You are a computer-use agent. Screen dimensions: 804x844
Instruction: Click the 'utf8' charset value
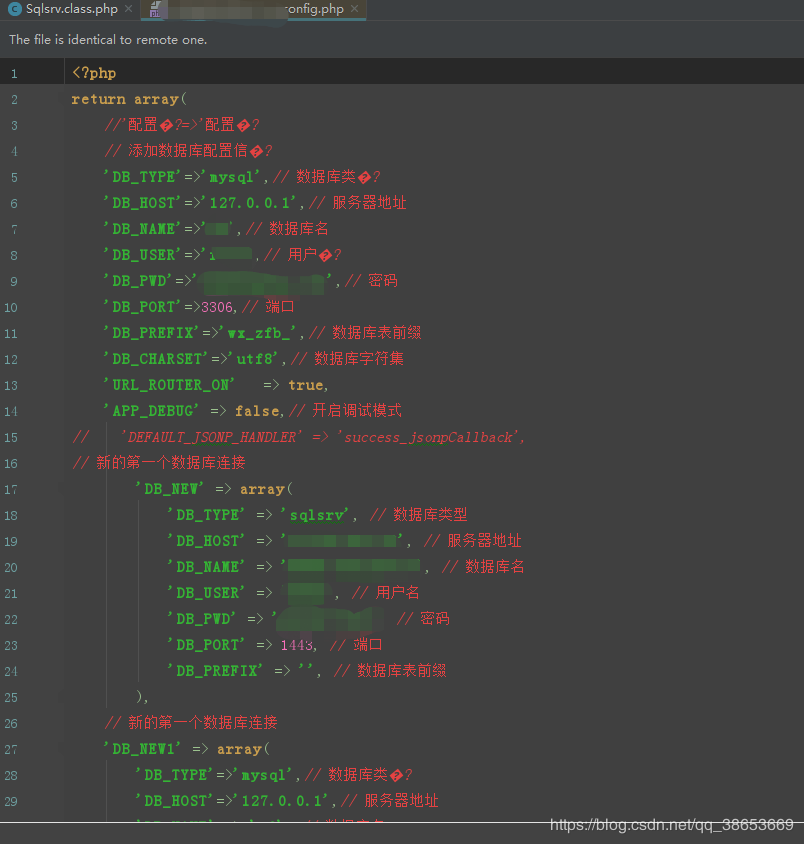(x=253, y=358)
